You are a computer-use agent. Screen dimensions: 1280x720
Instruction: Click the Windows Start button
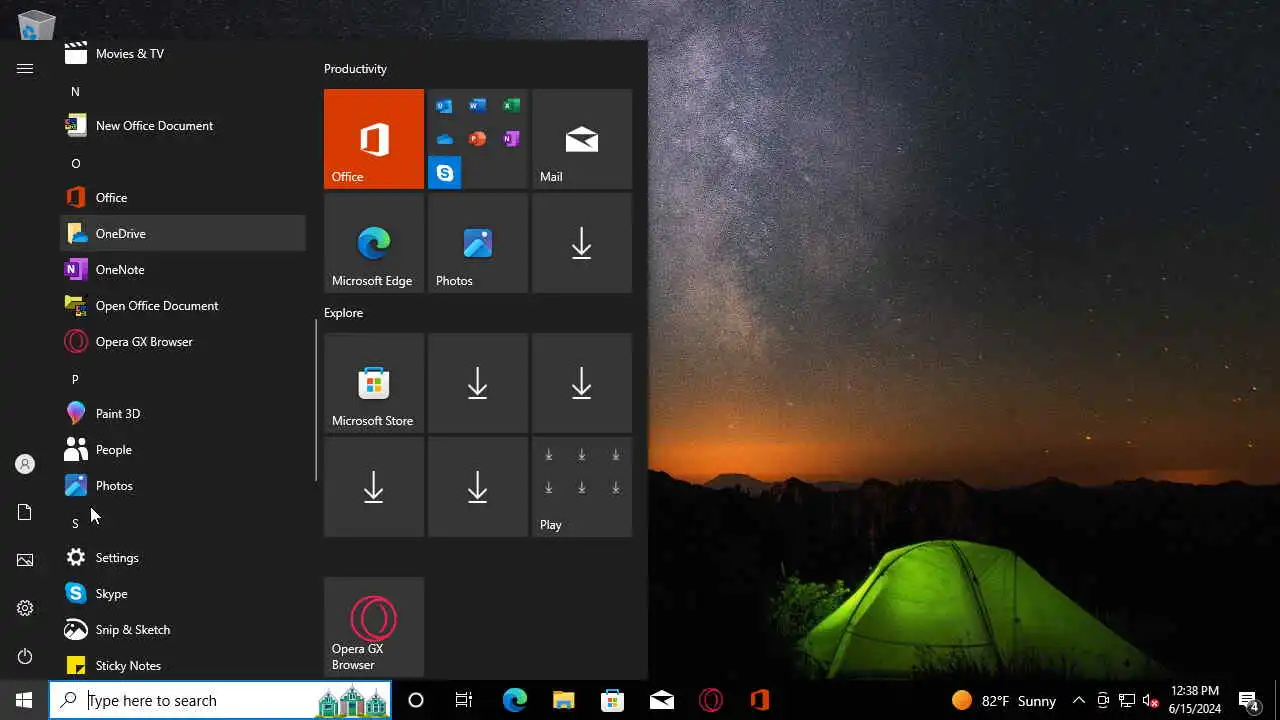coord(24,700)
